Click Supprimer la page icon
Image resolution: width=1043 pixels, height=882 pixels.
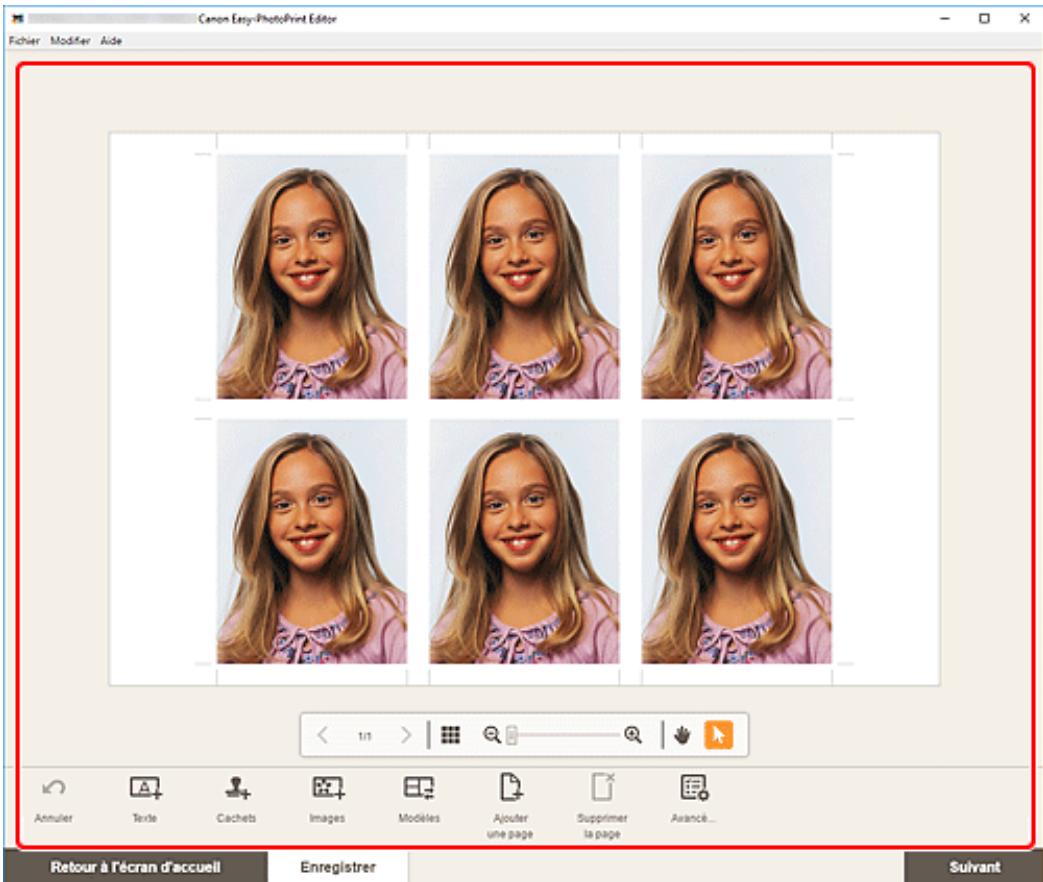pyautogui.click(x=603, y=787)
